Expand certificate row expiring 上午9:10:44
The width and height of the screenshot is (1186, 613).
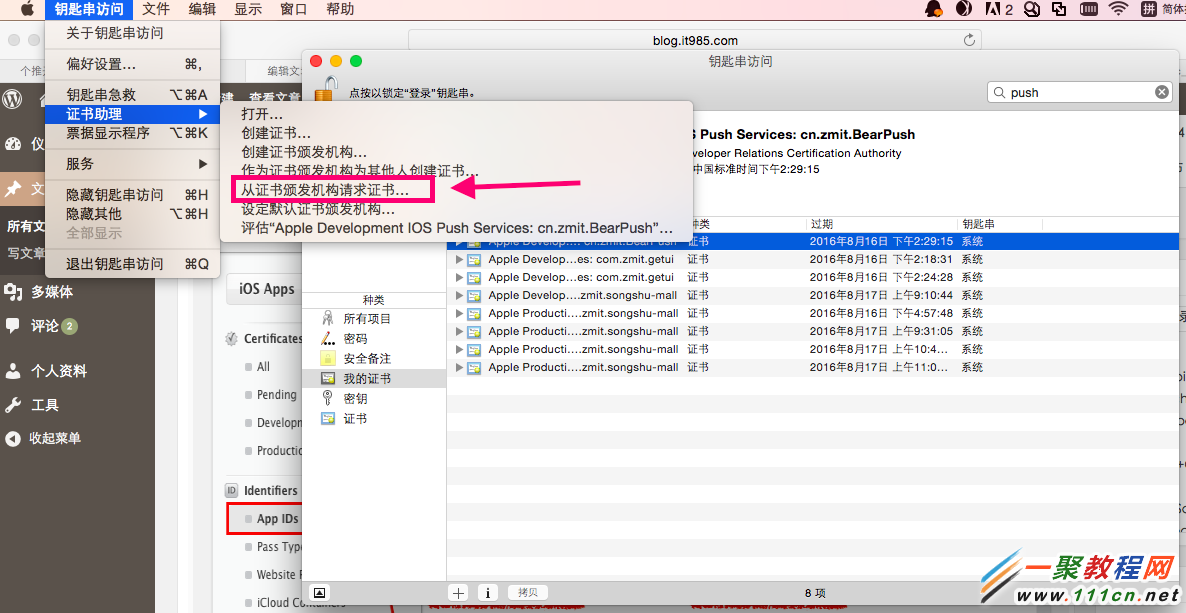tap(458, 295)
